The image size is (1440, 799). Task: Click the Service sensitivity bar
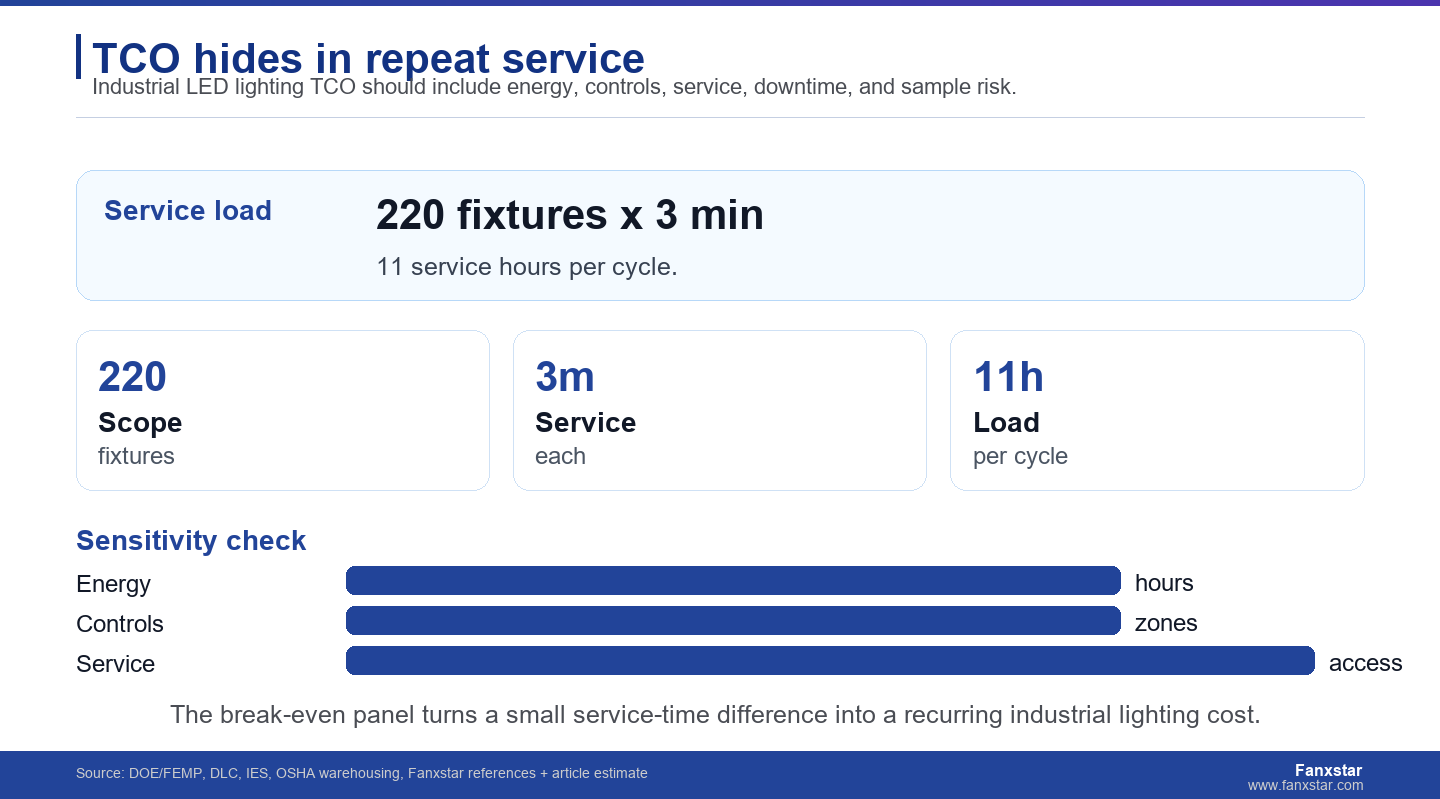[830, 661]
